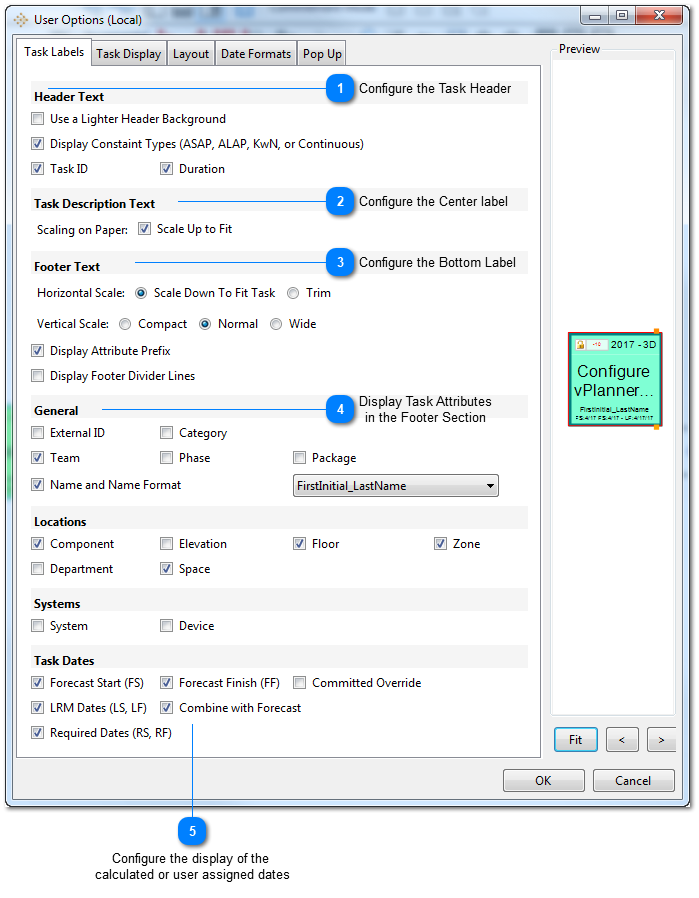Check the Committed Override checkbox

point(299,683)
